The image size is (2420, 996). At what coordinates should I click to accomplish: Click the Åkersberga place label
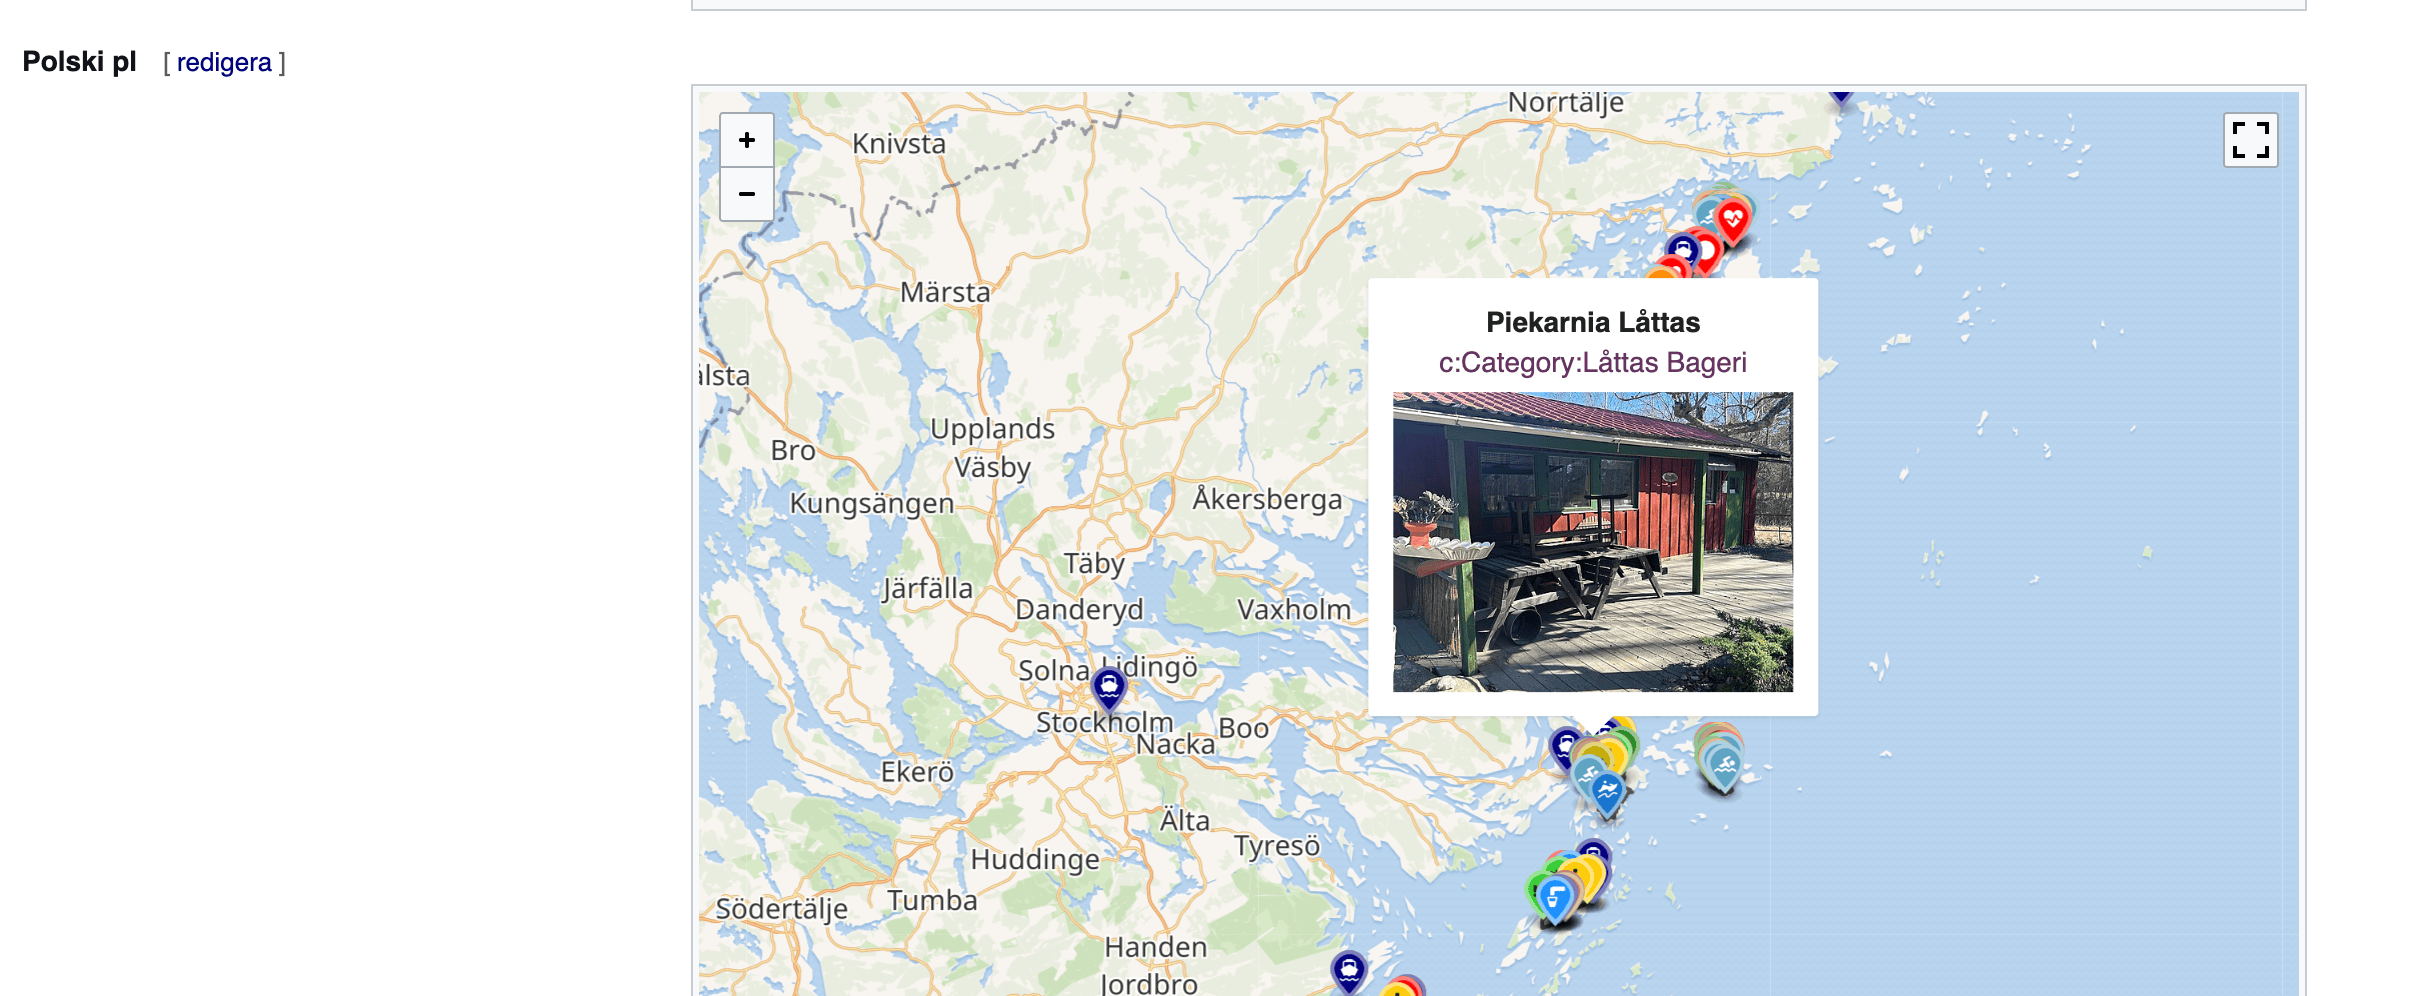[1267, 498]
